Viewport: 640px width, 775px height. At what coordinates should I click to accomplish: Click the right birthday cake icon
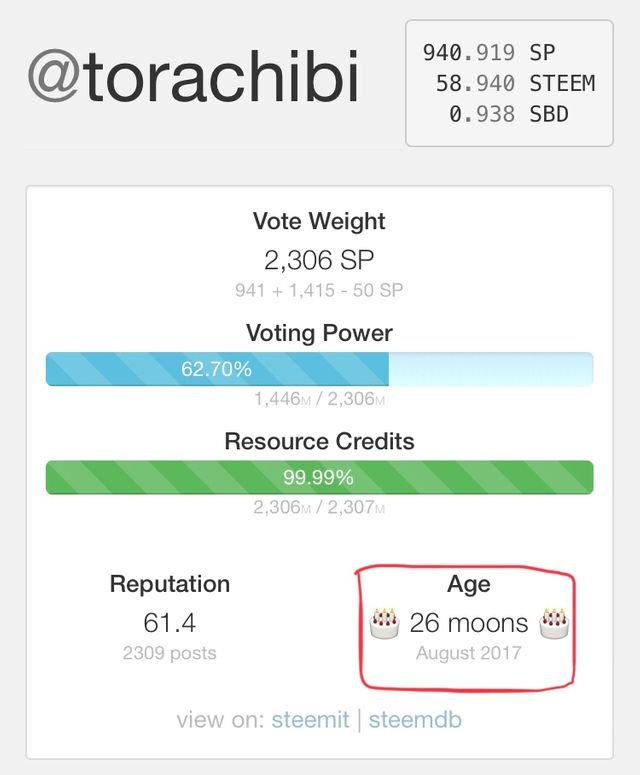(x=553, y=624)
